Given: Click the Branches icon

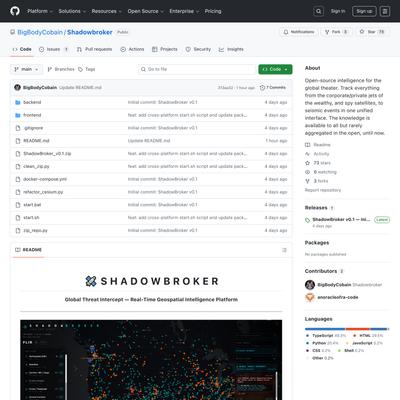Looking at the screenshot, I should click(x=50, y=69).
